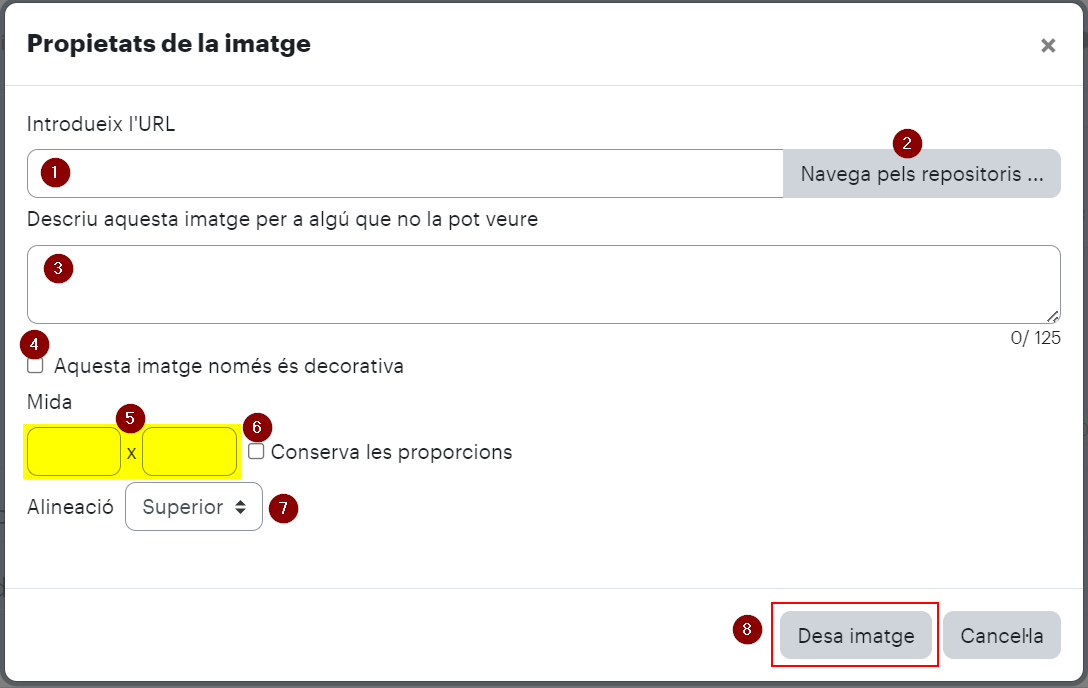Click the red number 7 marker

pyautogui.click(x=283, y=508)
